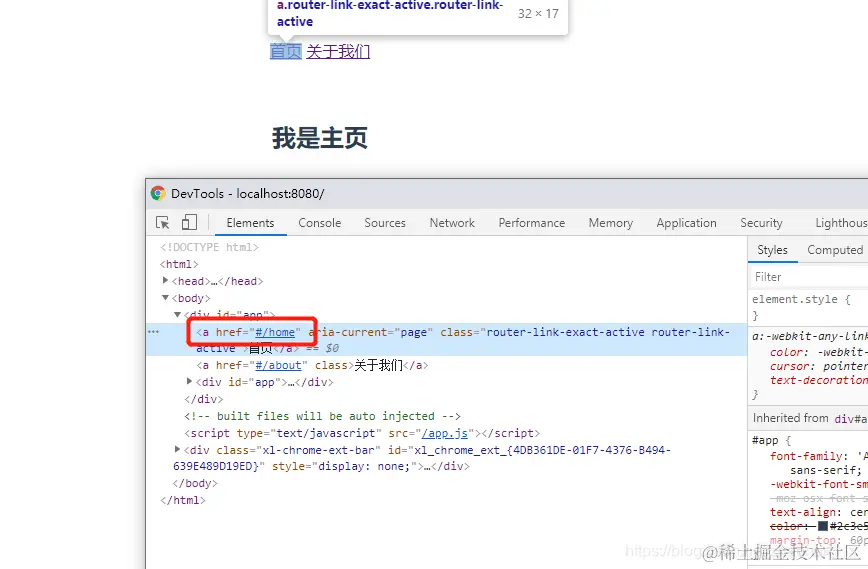This screenshot has height=569, width=868.
Task: Select the opening html tag row
Action: [x=179, y=264]
